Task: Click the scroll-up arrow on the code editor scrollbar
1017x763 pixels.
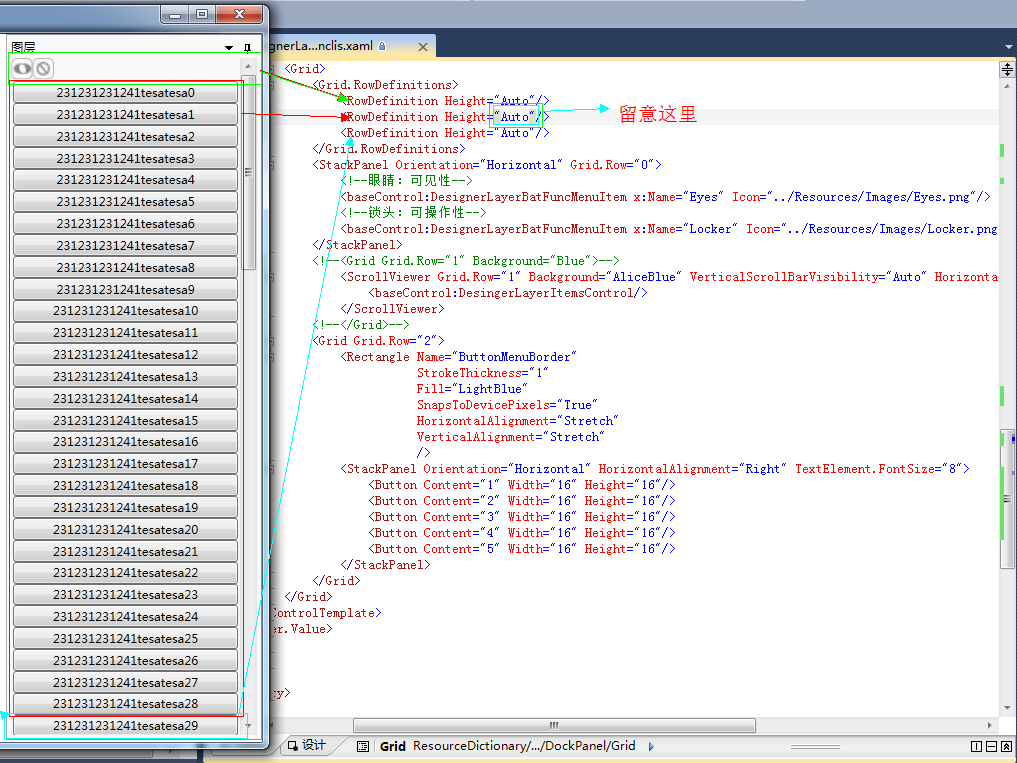Action: [x=1007, y=87]
